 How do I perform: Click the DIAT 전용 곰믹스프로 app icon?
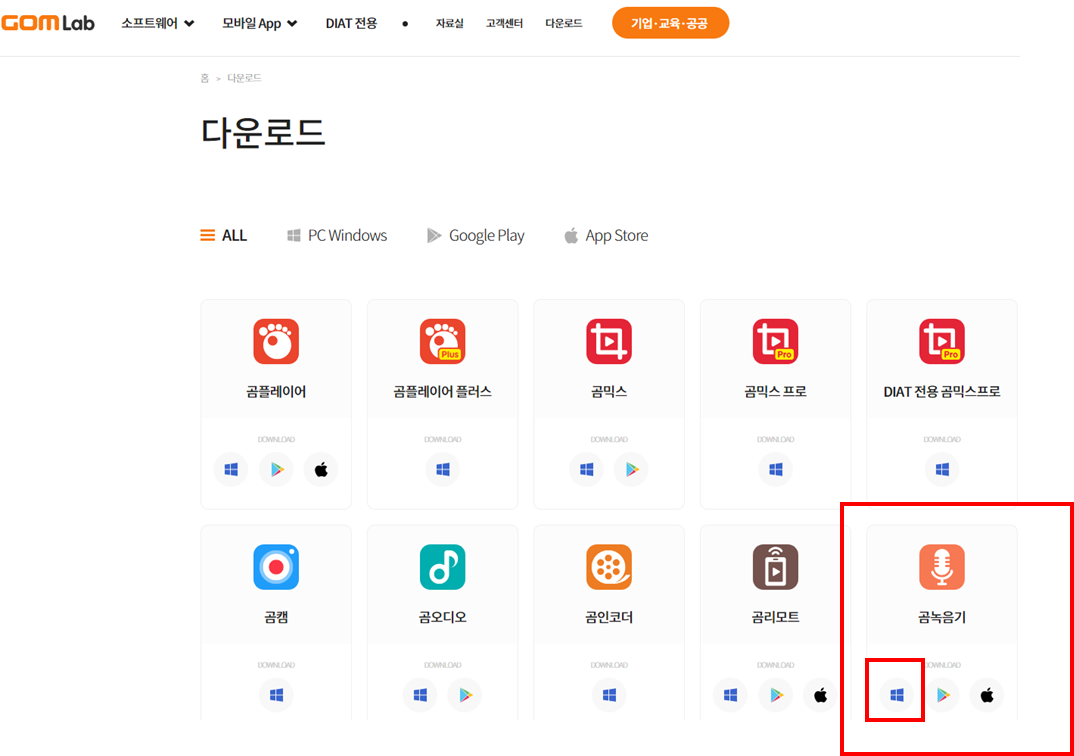coord(942,341)
